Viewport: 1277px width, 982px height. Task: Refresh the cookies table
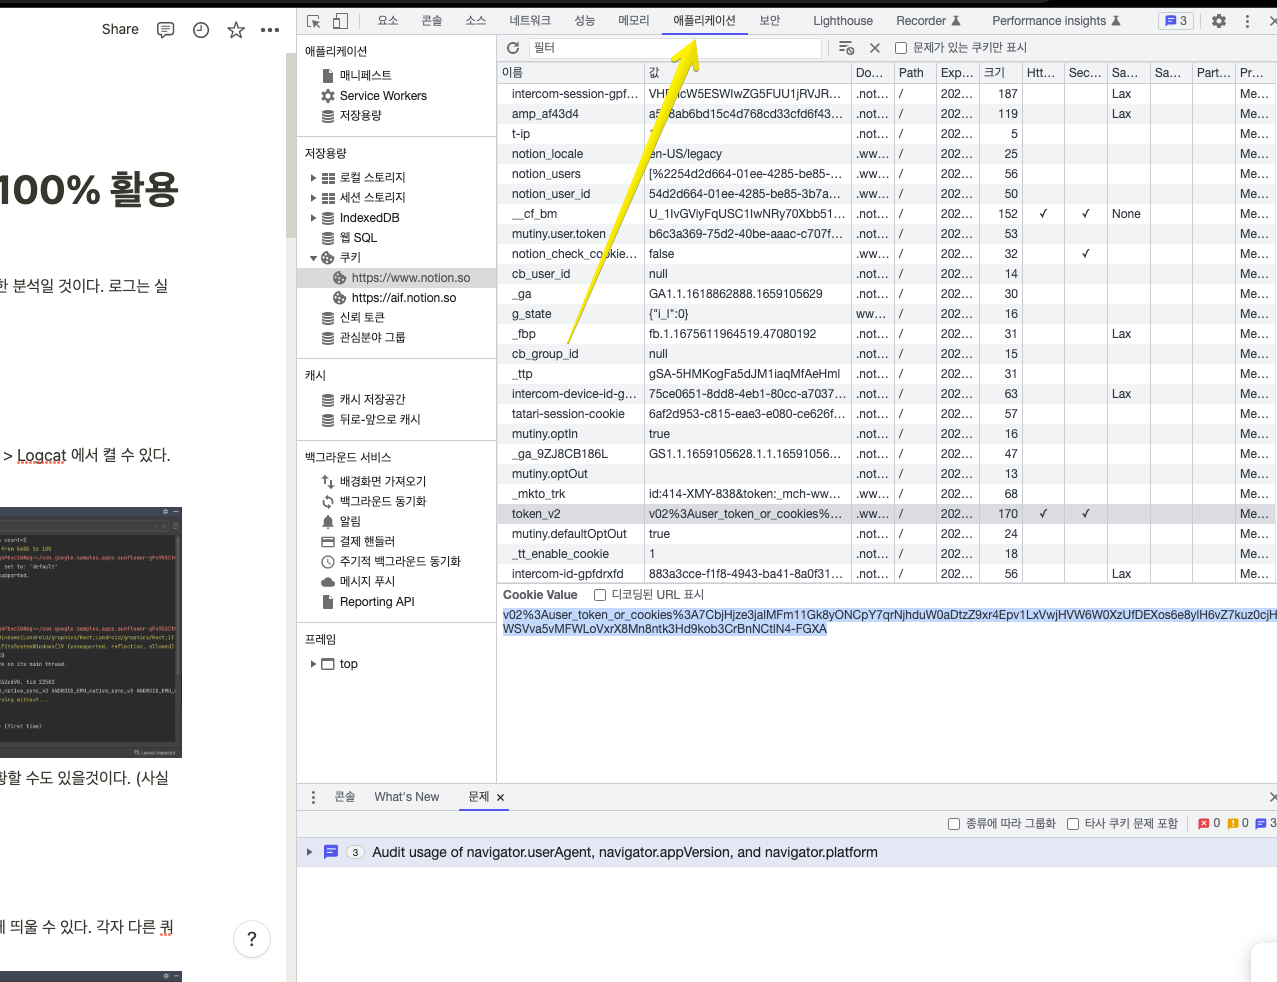(x=513, y=48)
